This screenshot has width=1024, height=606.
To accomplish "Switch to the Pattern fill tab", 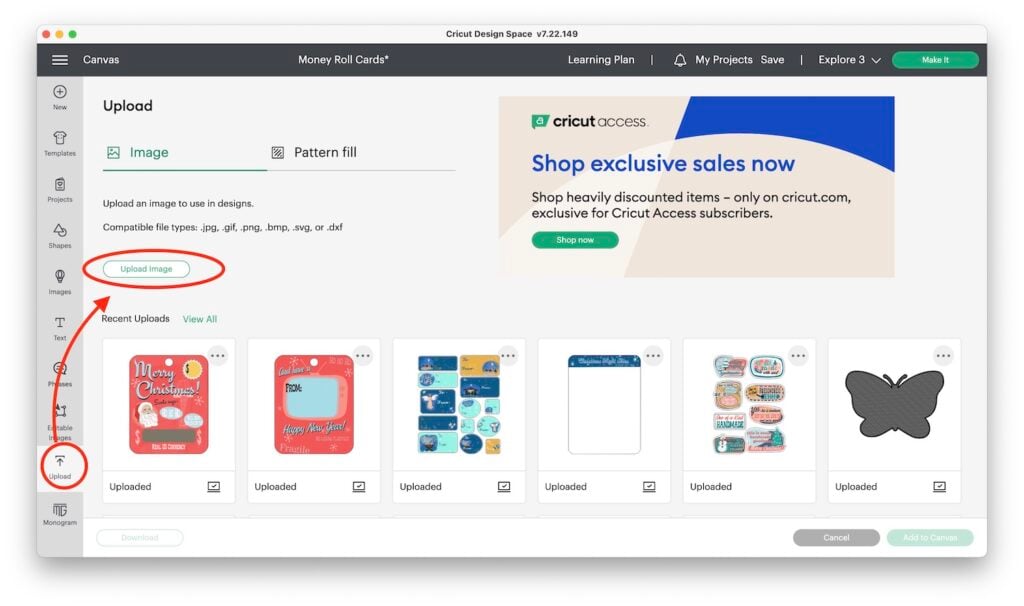I will point(314,152).
